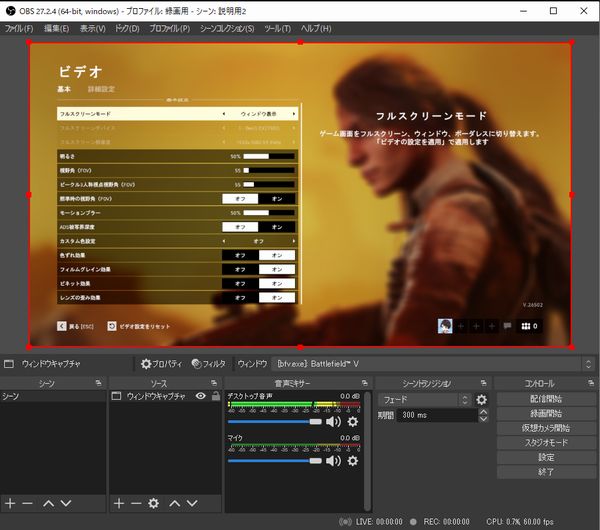Click the 明るさ brightness slider
The image size is (600, 530).
pyautogui.click(x=269, y=156)
